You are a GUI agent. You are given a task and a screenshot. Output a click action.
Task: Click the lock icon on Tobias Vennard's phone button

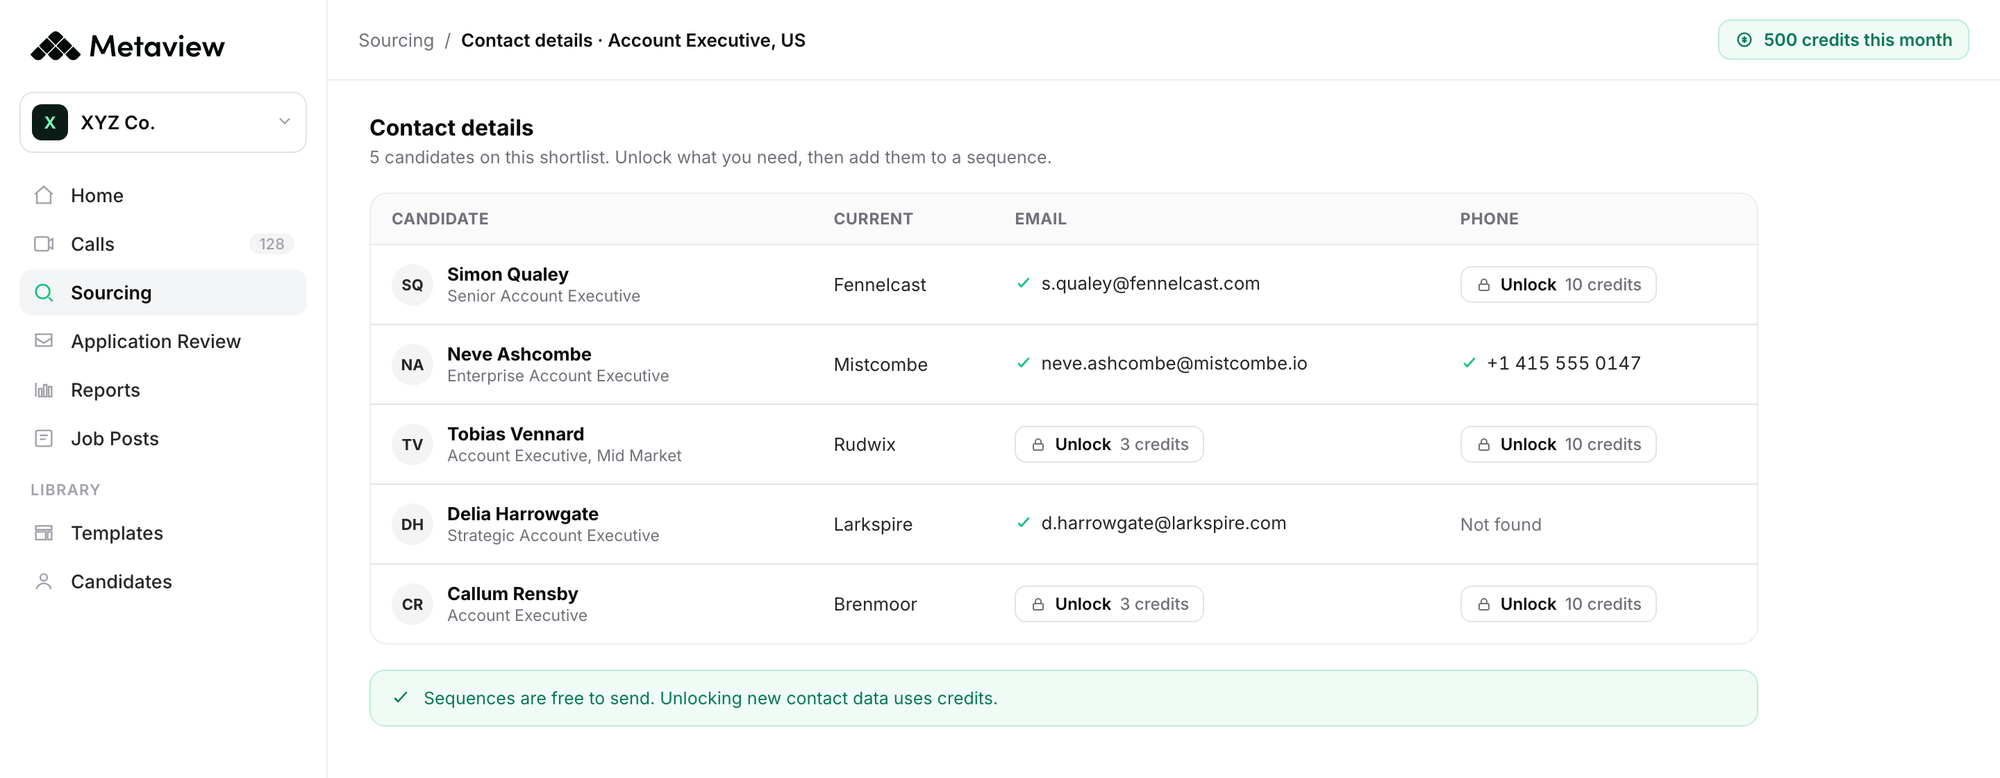coord(1484,444)
